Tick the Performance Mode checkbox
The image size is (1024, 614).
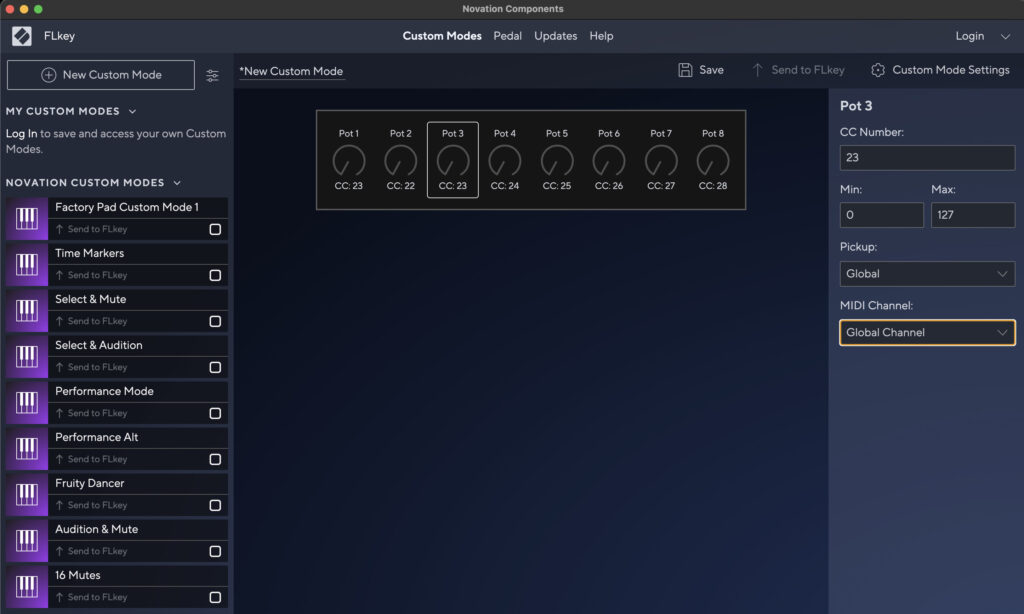[215, 413]
